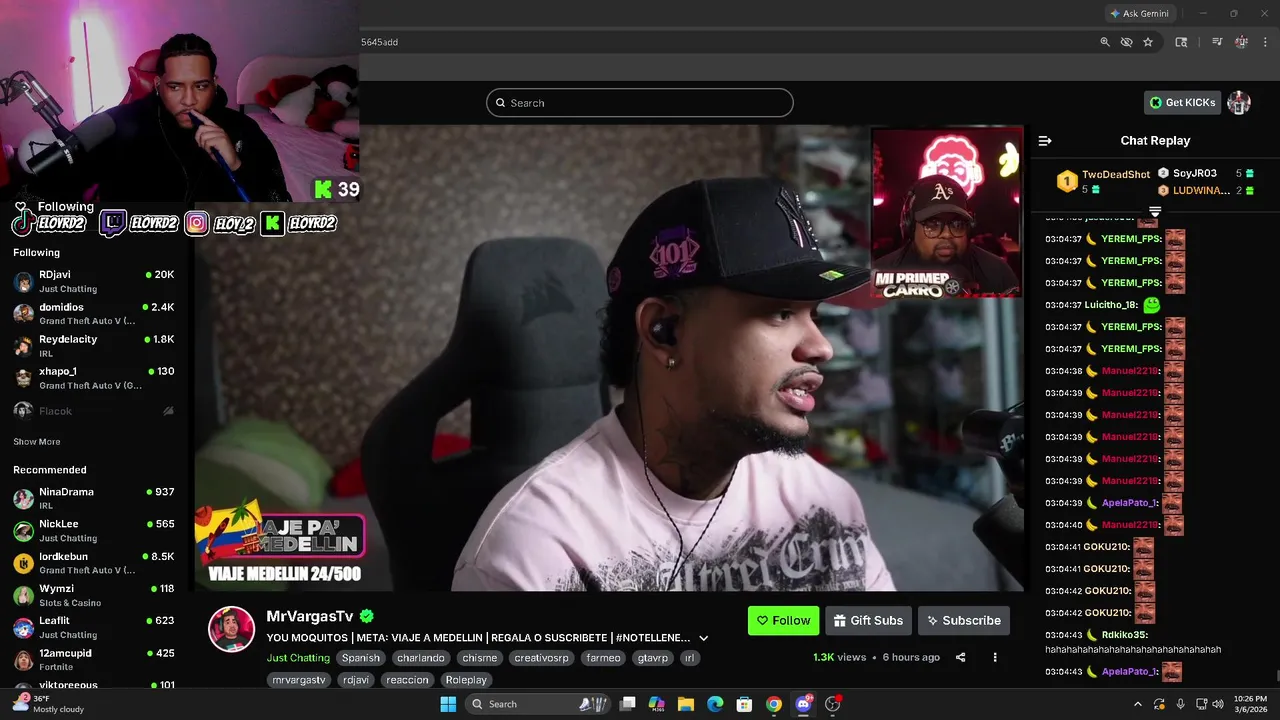The width and height of the screenshot is (1280, 720).
Task: Expand the stream title chevron
Action: (703, 638)
